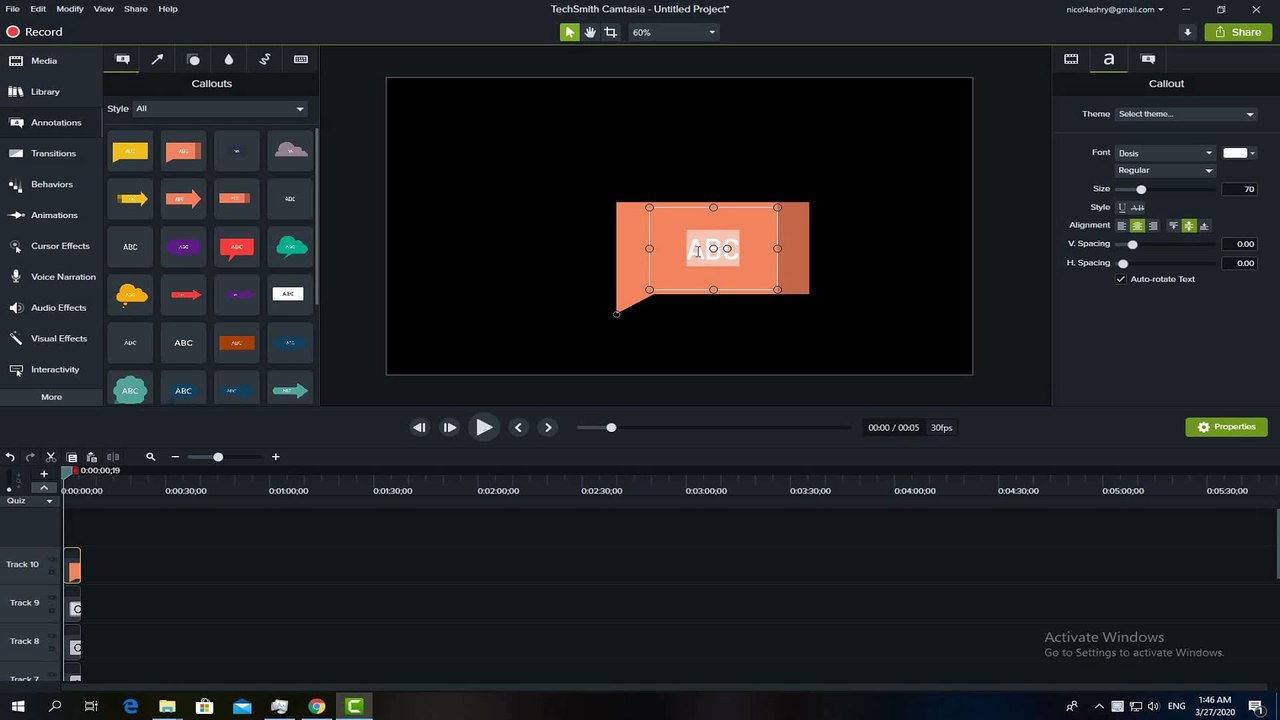Align text left horizontally
Image resolution: width=1280 pixels, height=720 pixels.
(1122, 226)
